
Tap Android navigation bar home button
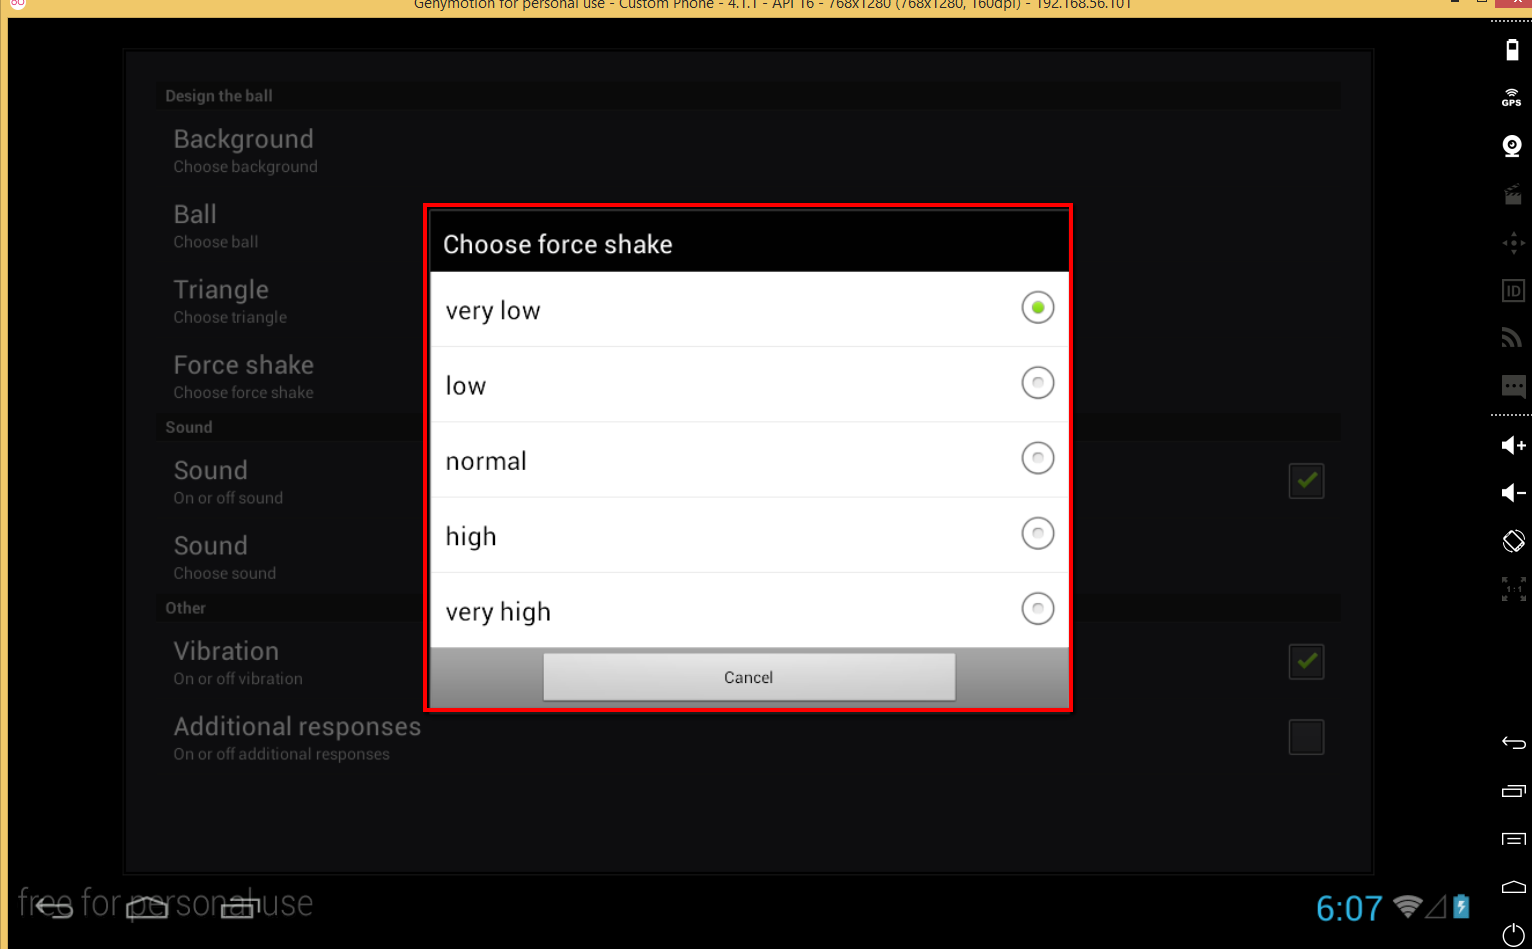pos(147,906)
